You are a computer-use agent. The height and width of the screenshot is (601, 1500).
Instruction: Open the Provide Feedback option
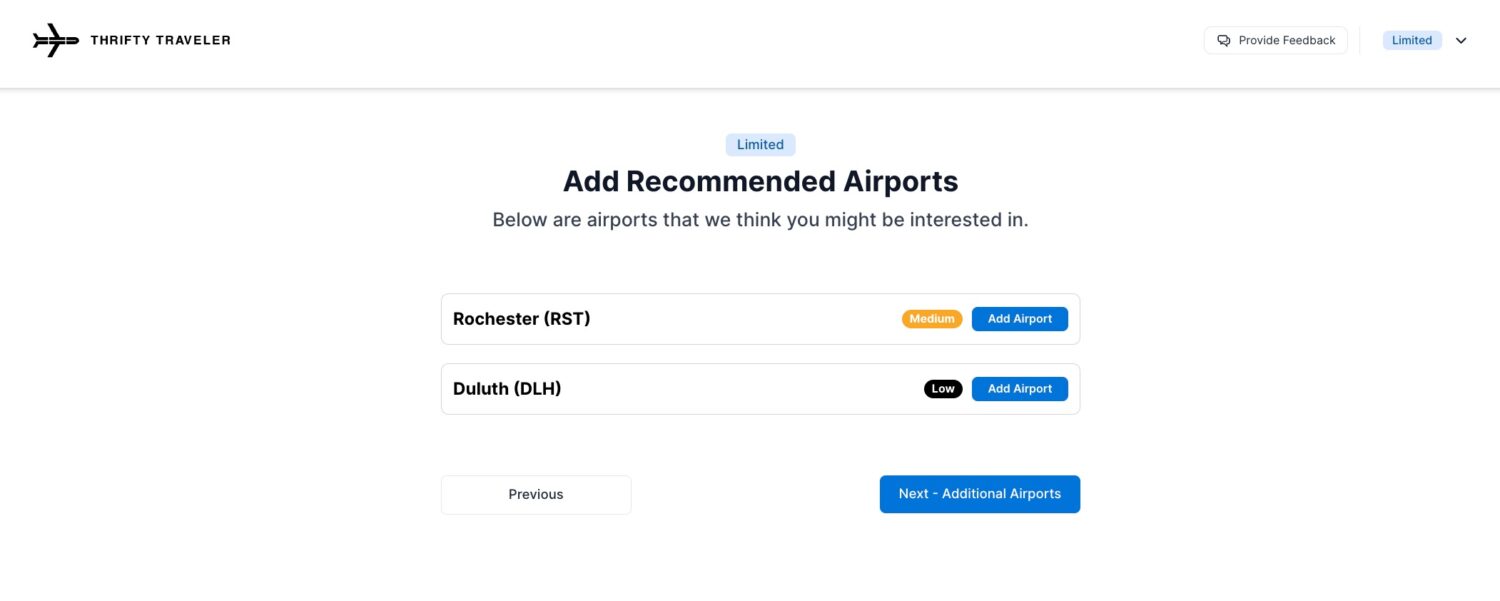tap(1287, 40)
